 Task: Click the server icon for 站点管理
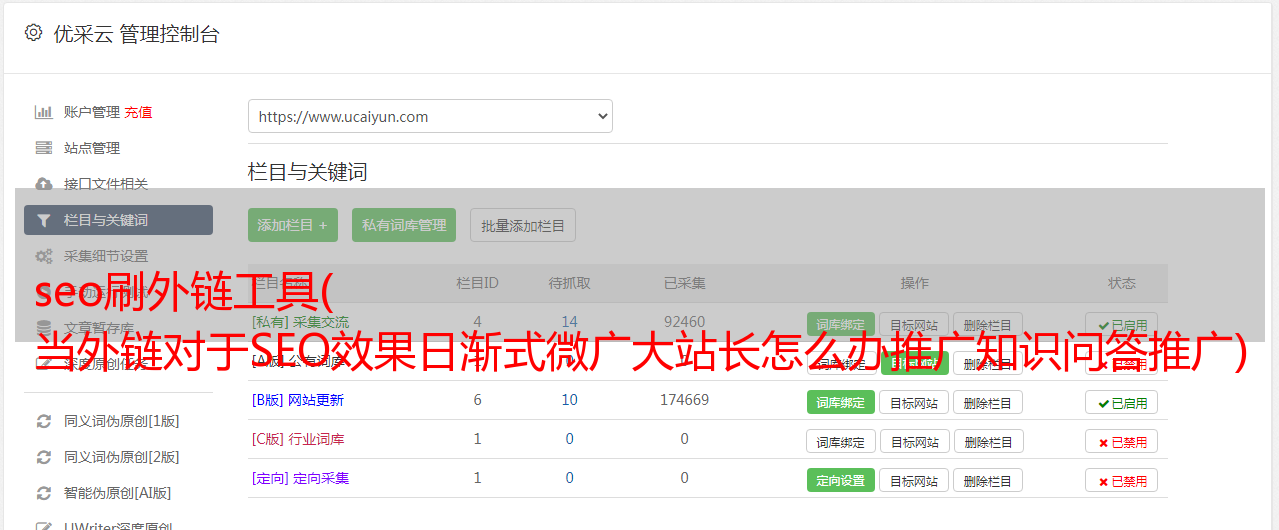(43, 148)
